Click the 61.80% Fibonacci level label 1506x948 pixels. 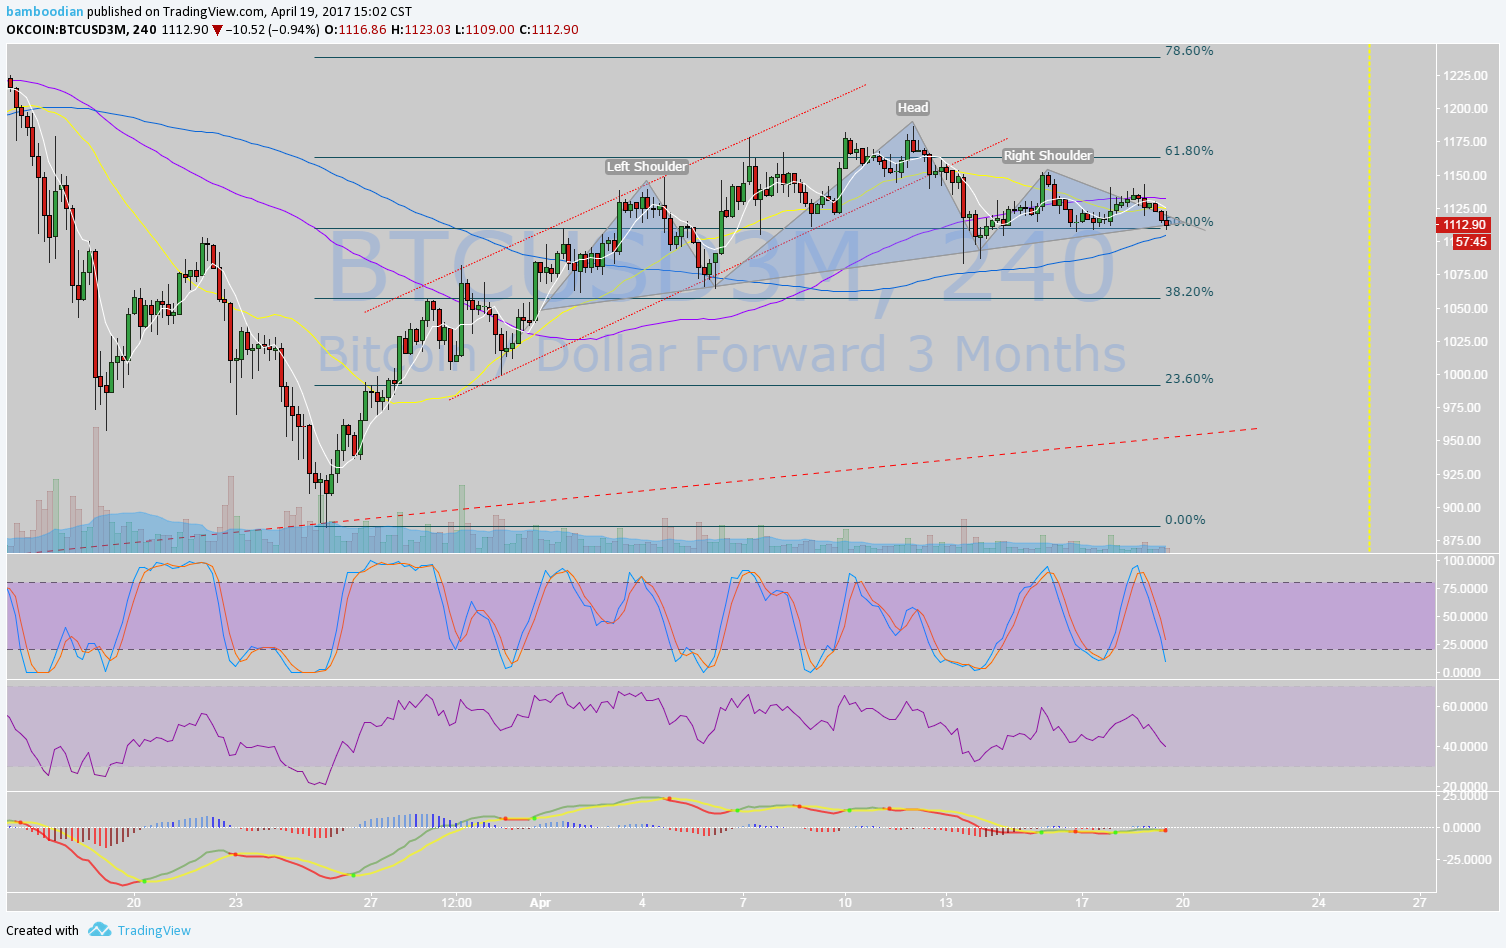coord(1189,151)
